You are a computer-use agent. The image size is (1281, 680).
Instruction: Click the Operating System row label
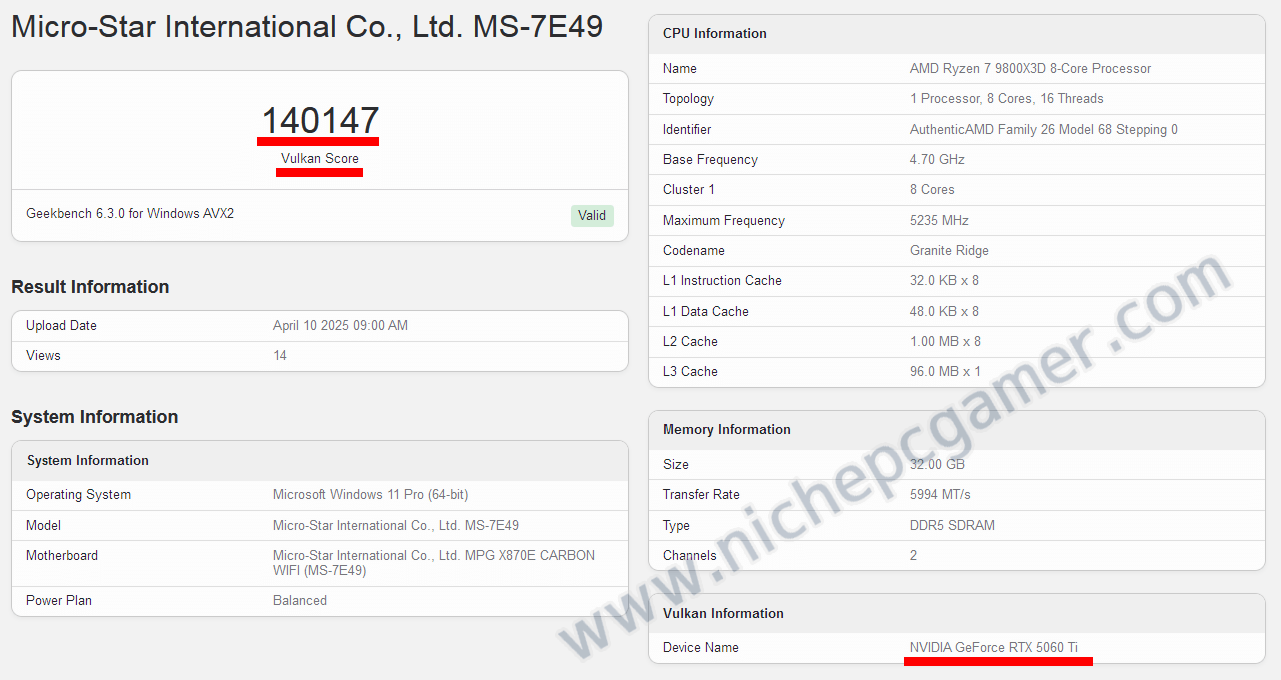[x=78, y=494]
